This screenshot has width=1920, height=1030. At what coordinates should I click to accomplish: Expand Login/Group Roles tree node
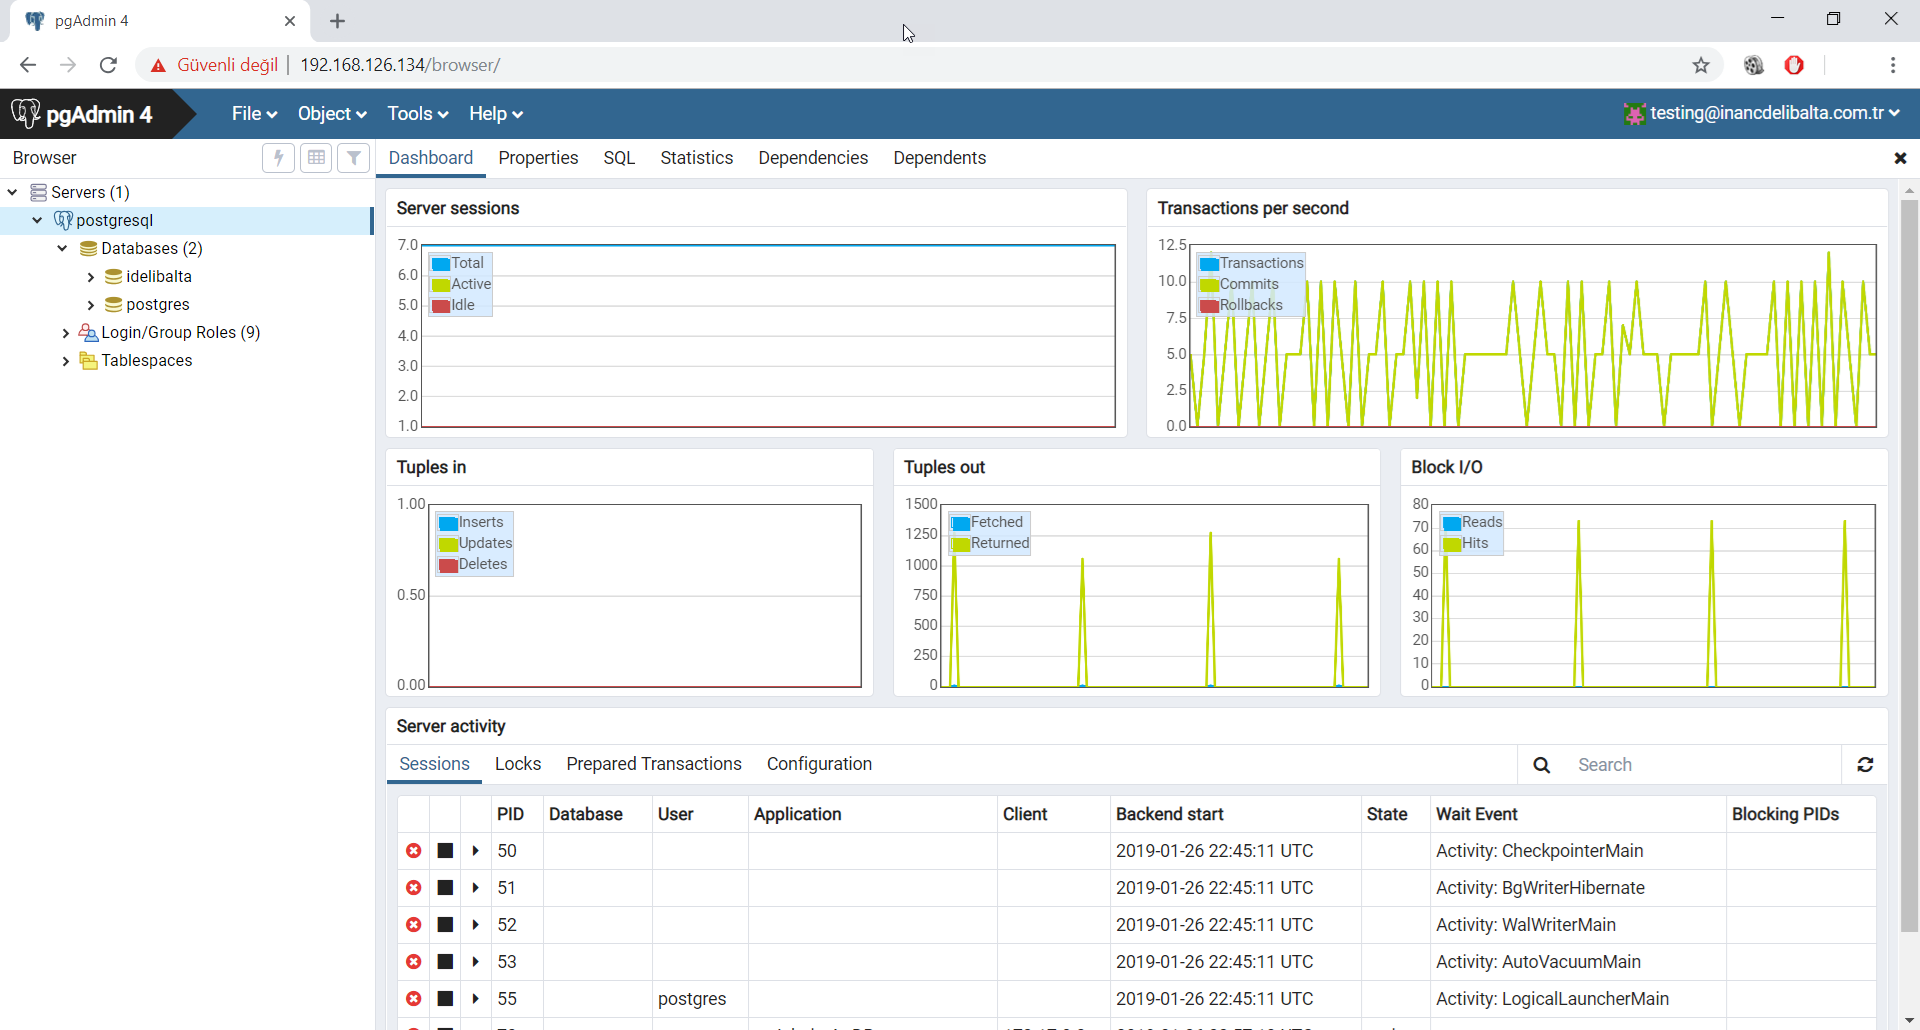tap(66, 333)
